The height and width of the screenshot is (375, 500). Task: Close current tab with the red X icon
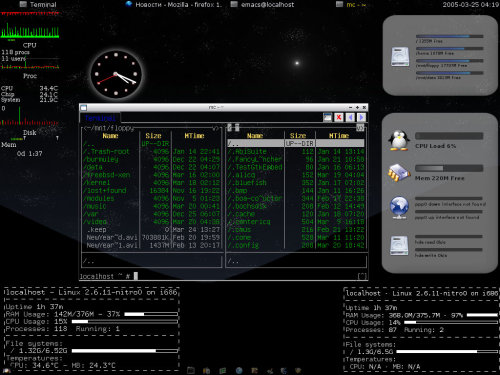click(x=339, y=117)
